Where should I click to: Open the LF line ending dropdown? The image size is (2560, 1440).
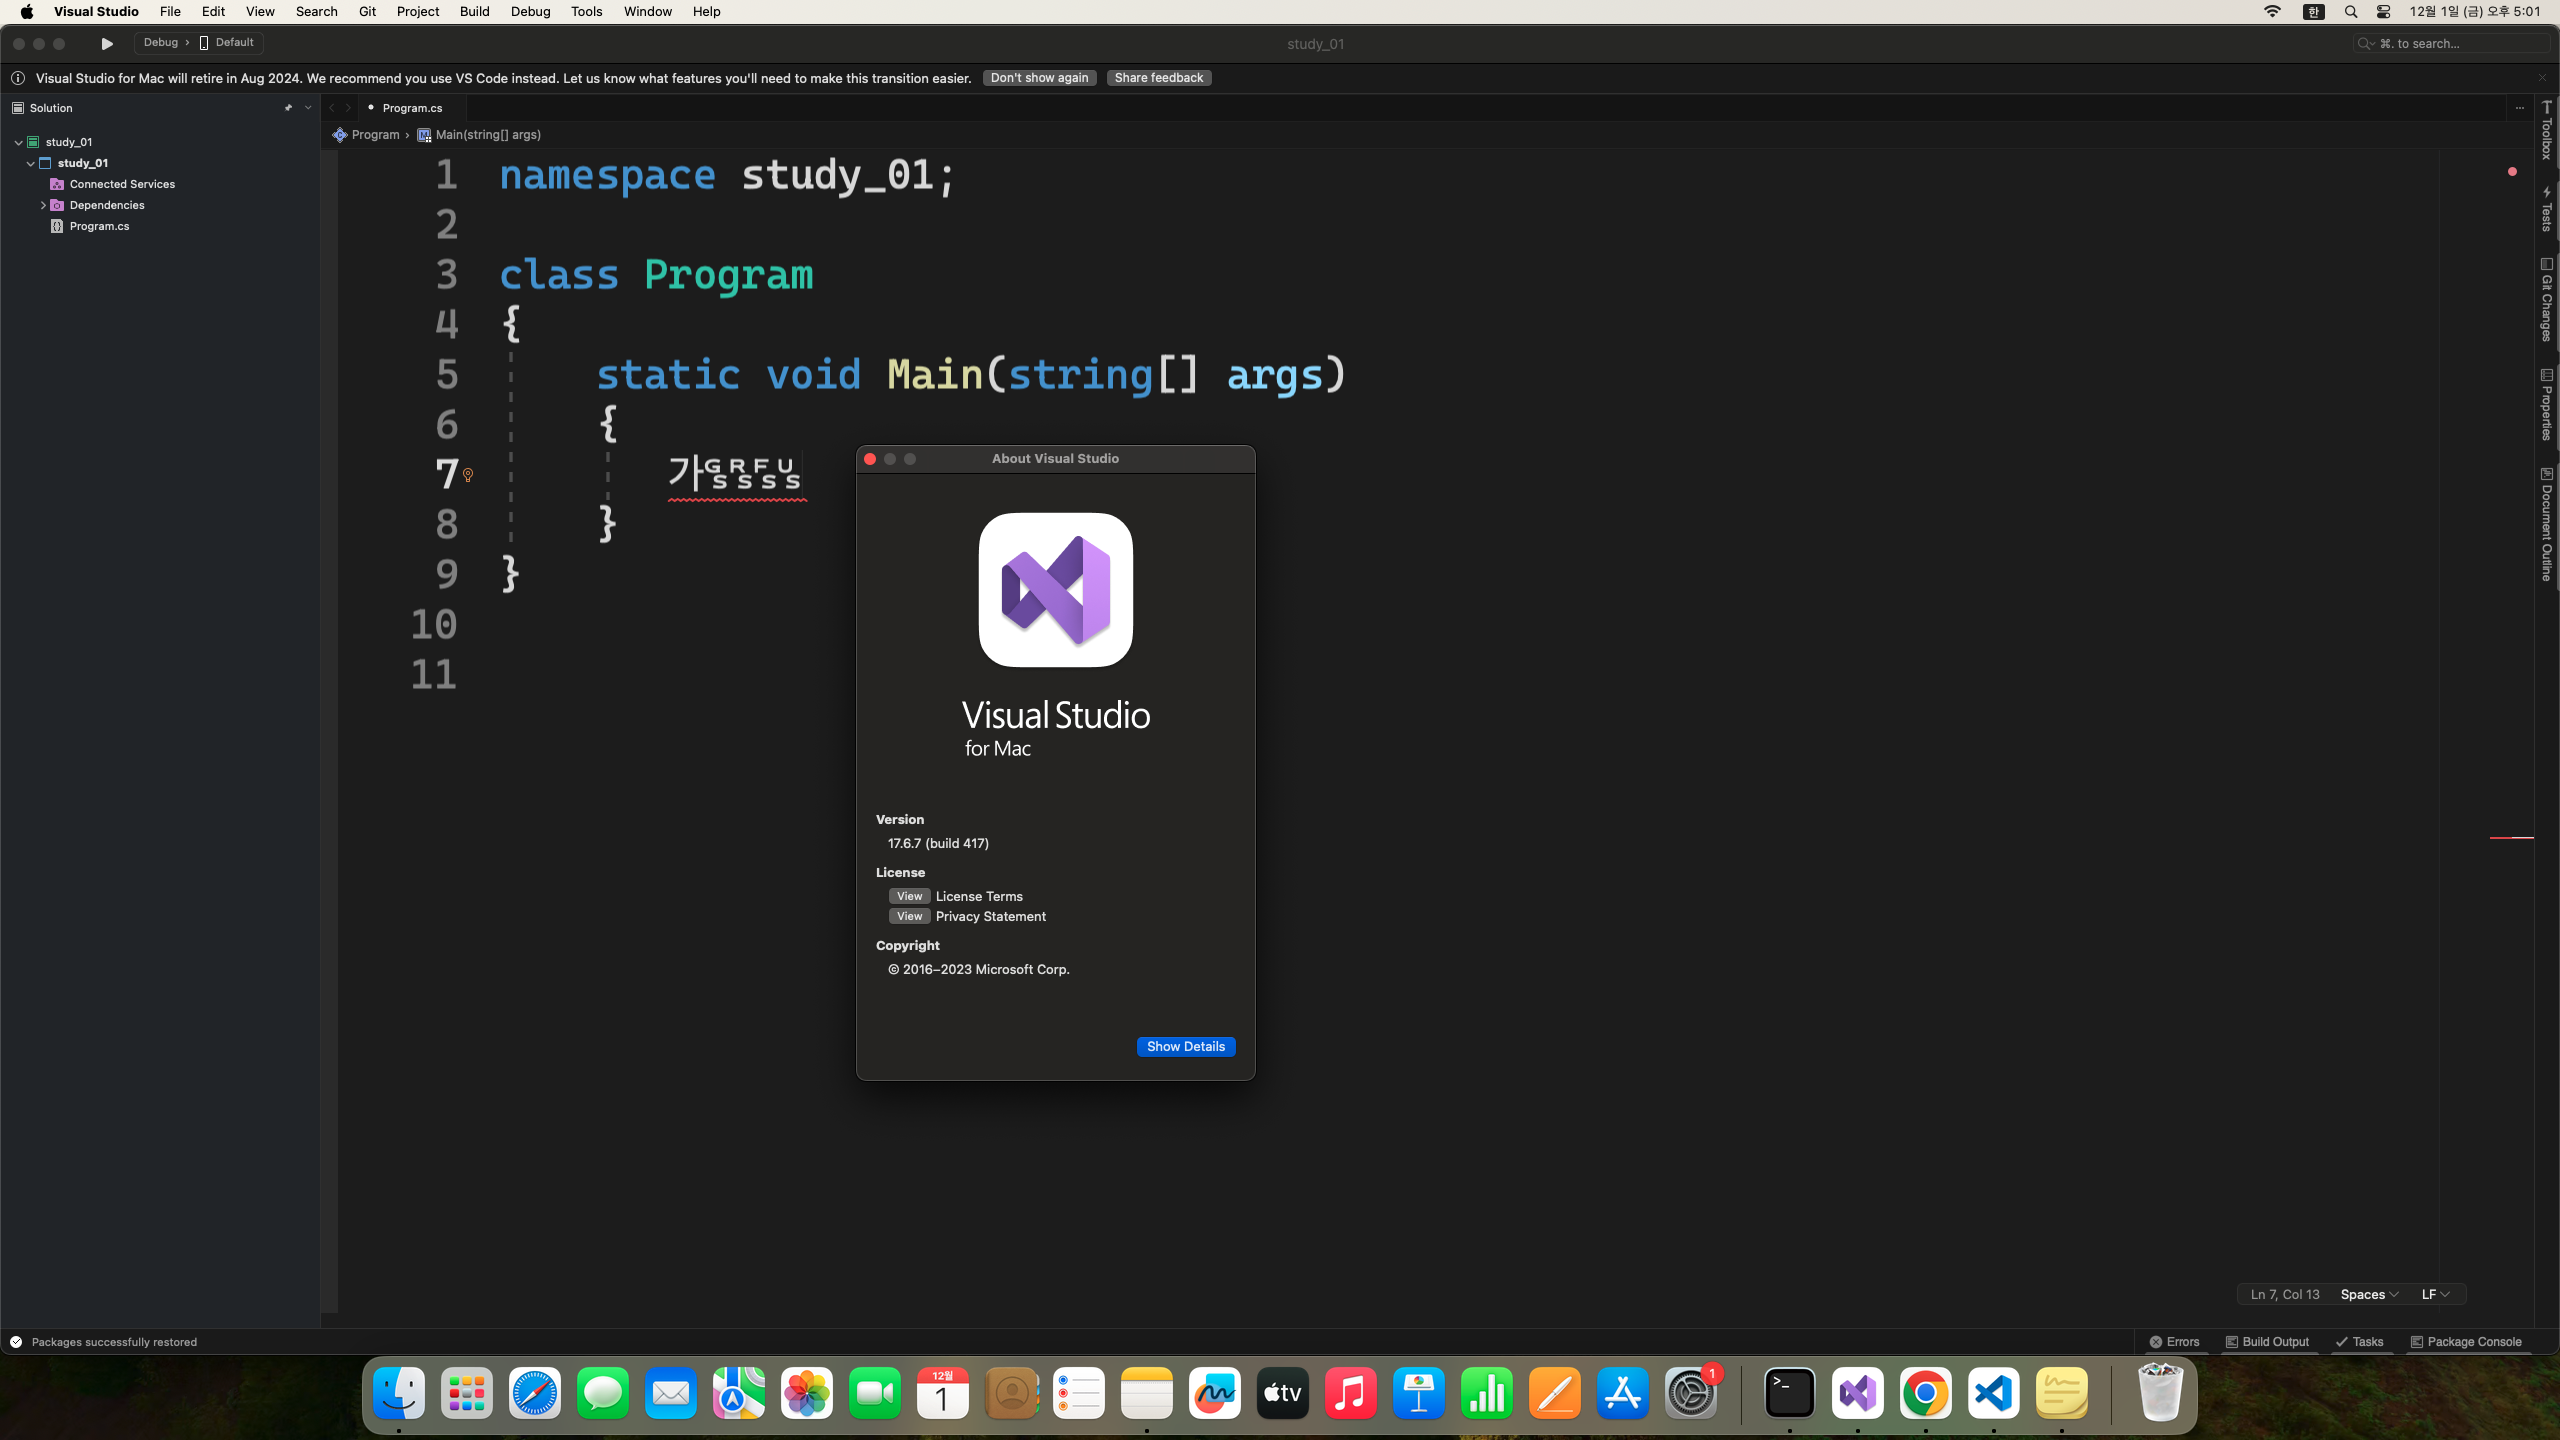point(2434,1294)
